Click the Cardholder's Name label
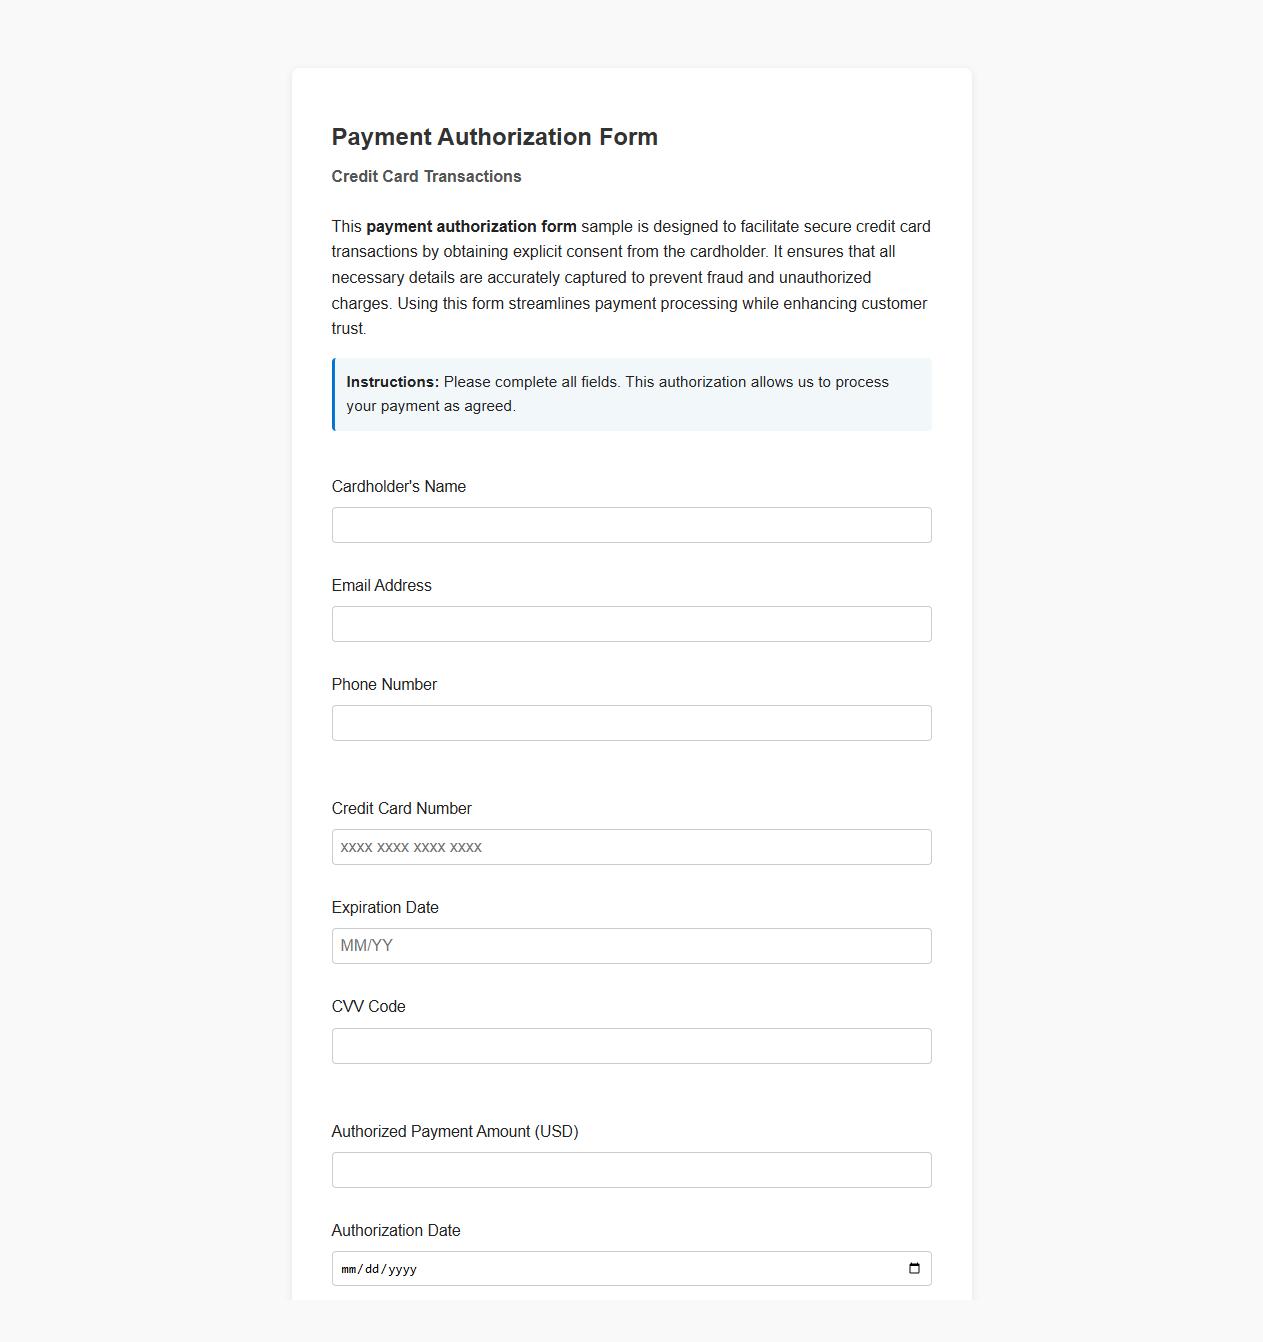Screen dimensions: 1263x1342 399,486
